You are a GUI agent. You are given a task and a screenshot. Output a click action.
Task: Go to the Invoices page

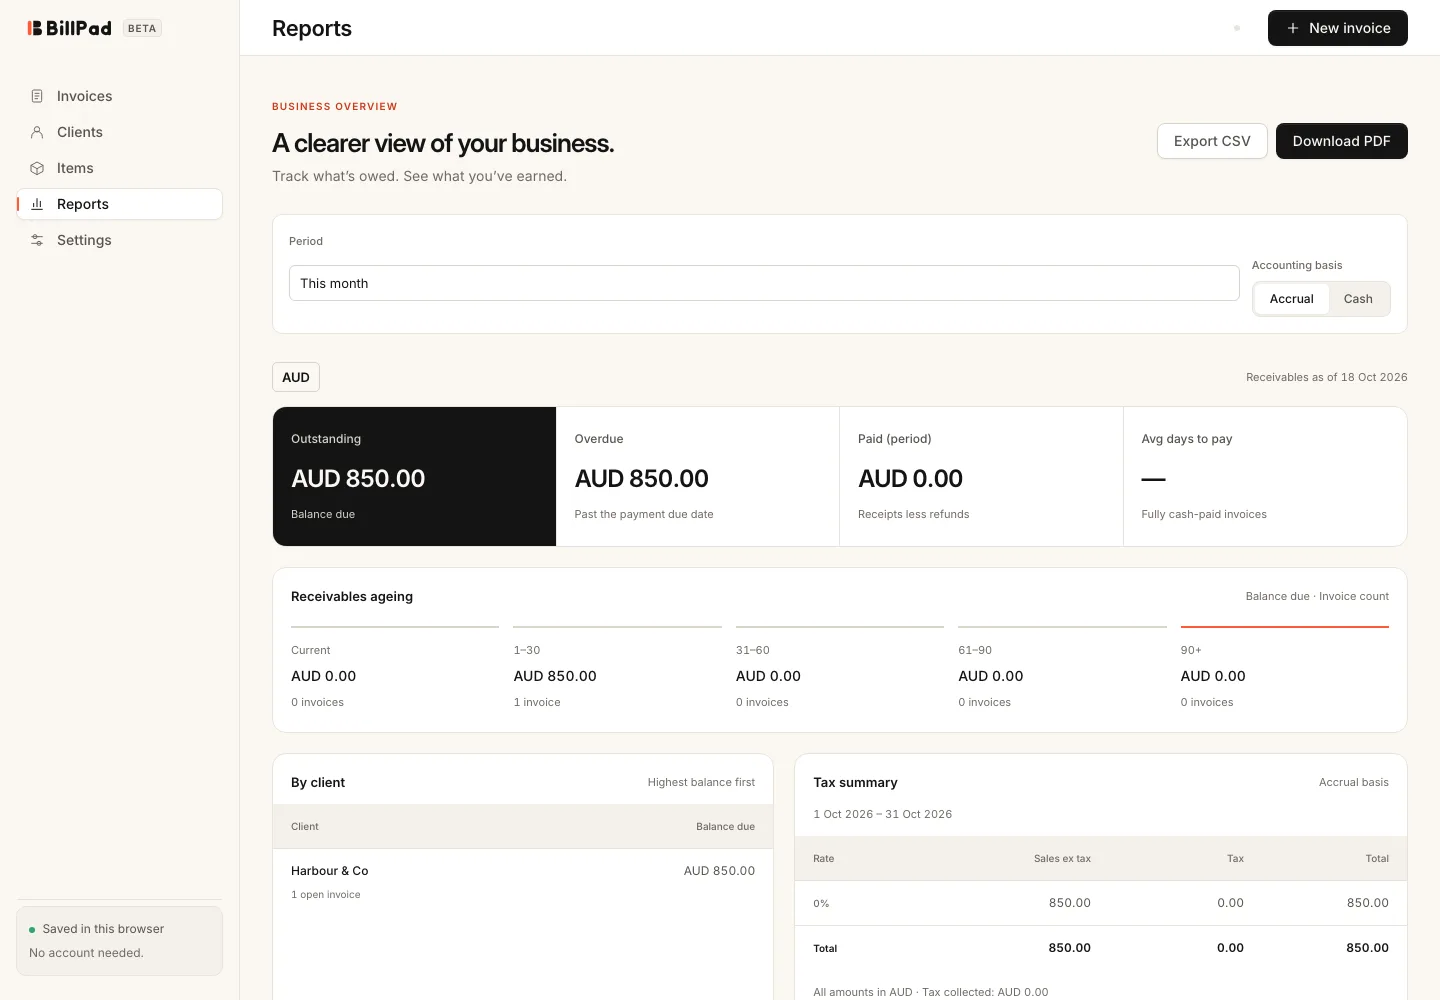click(120, 96)
